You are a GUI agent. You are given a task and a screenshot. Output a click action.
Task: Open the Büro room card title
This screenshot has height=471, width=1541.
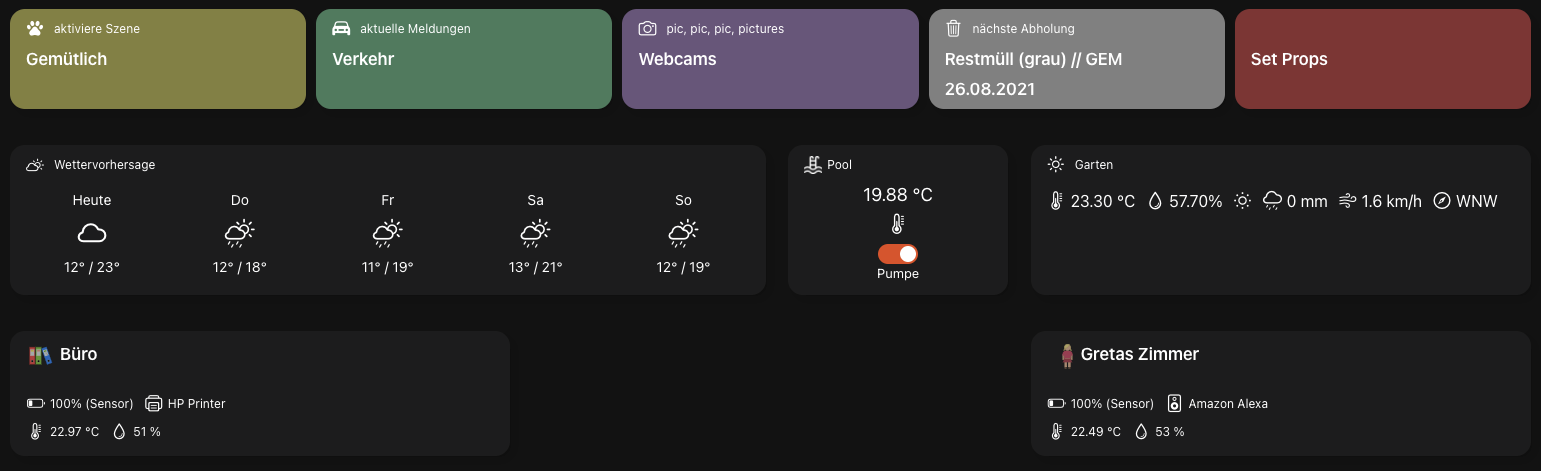78,354
